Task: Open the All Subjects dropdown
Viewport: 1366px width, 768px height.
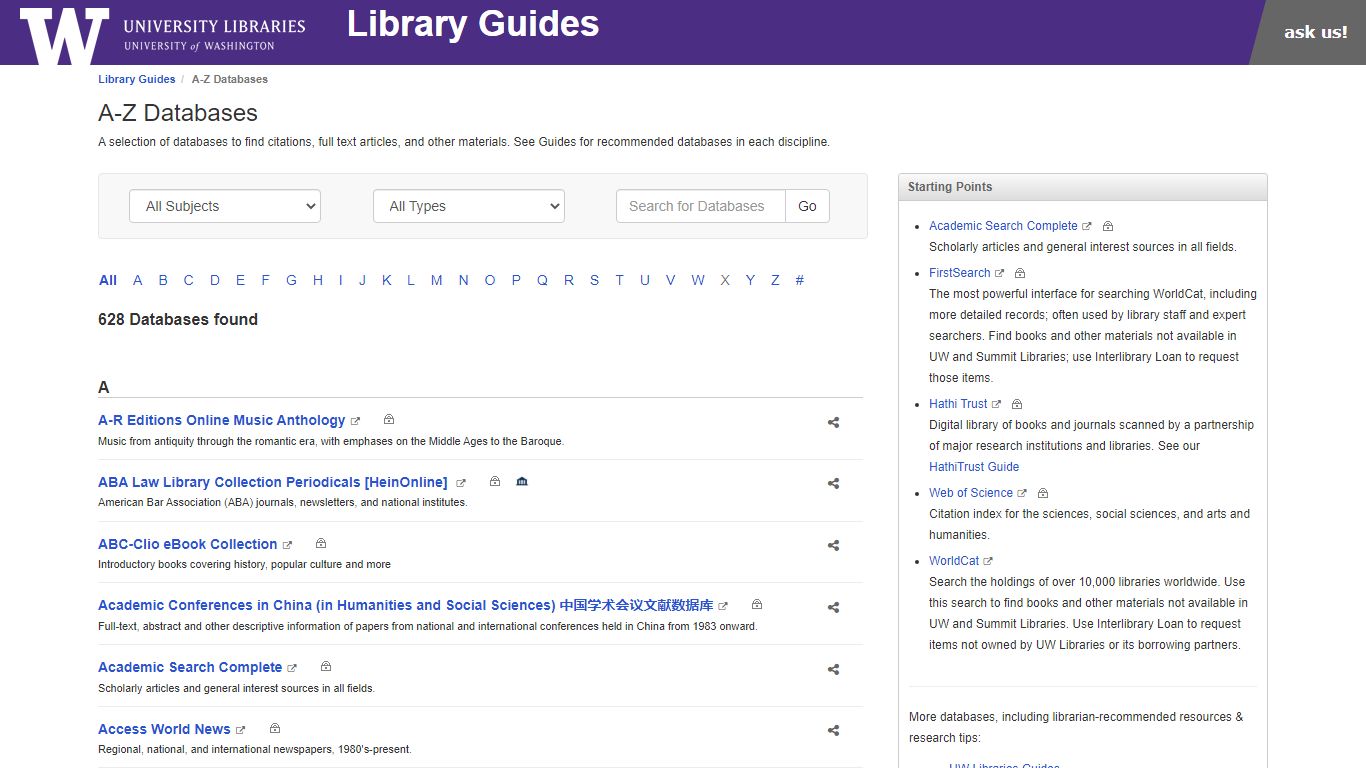Action: pos(225,206)
